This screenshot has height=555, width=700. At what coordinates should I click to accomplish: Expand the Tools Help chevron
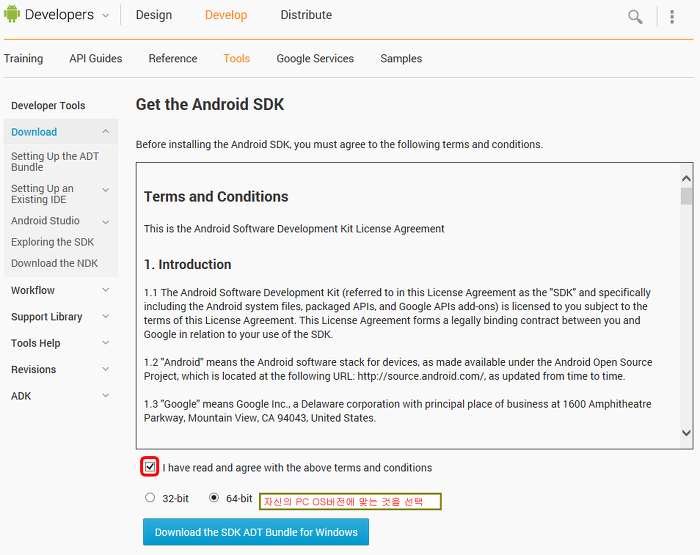(106, 342)
